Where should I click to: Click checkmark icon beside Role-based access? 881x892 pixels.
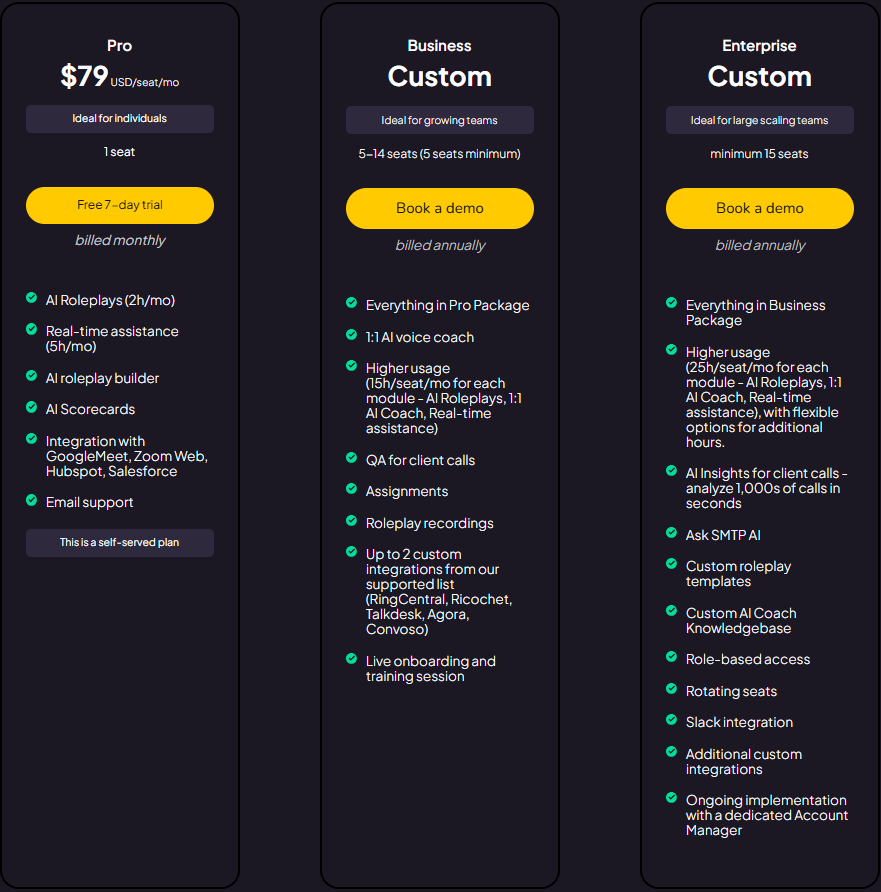pyautogui.click(x=672, y=657)
